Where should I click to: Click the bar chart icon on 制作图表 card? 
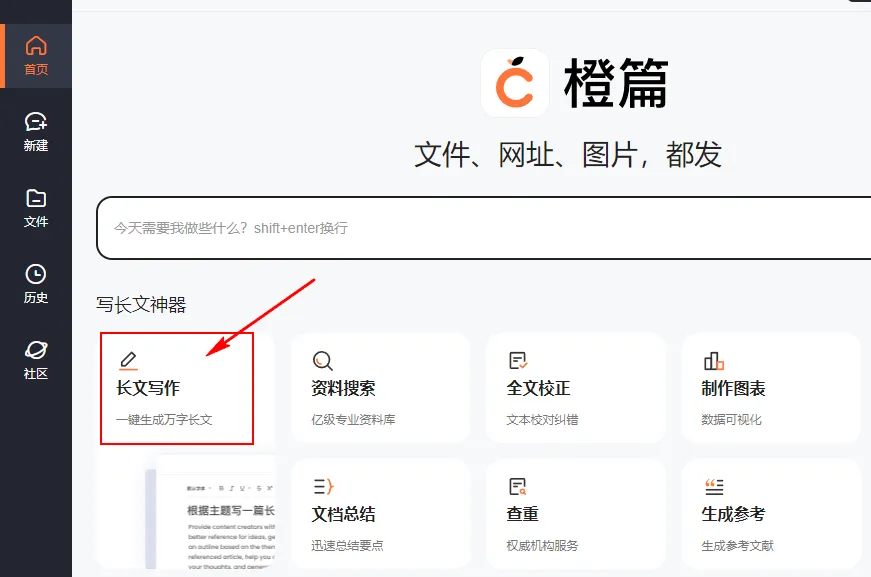[713, 361]
